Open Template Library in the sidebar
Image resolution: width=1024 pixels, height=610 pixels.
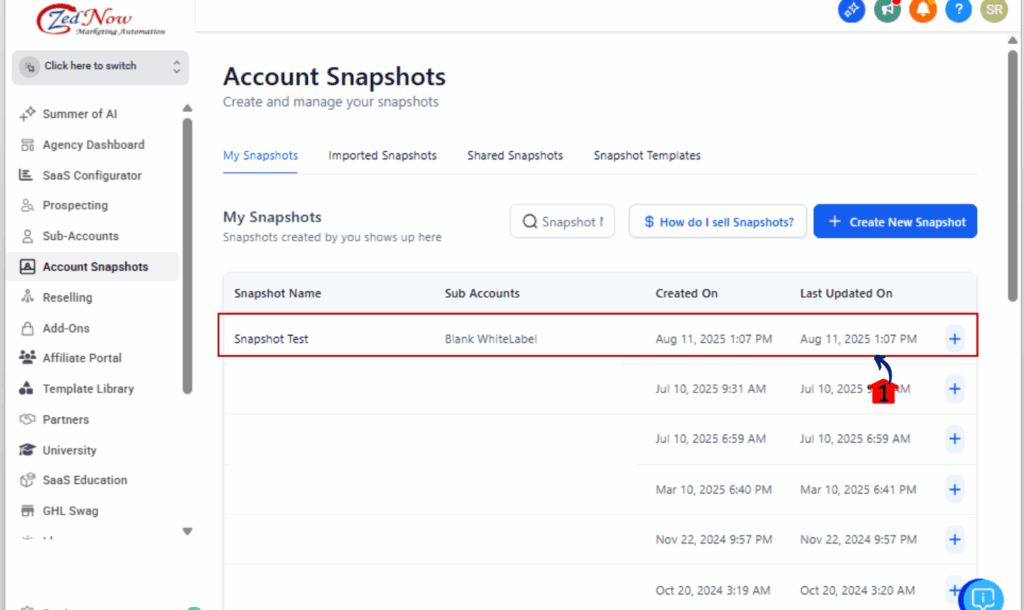tap(88, 389)
